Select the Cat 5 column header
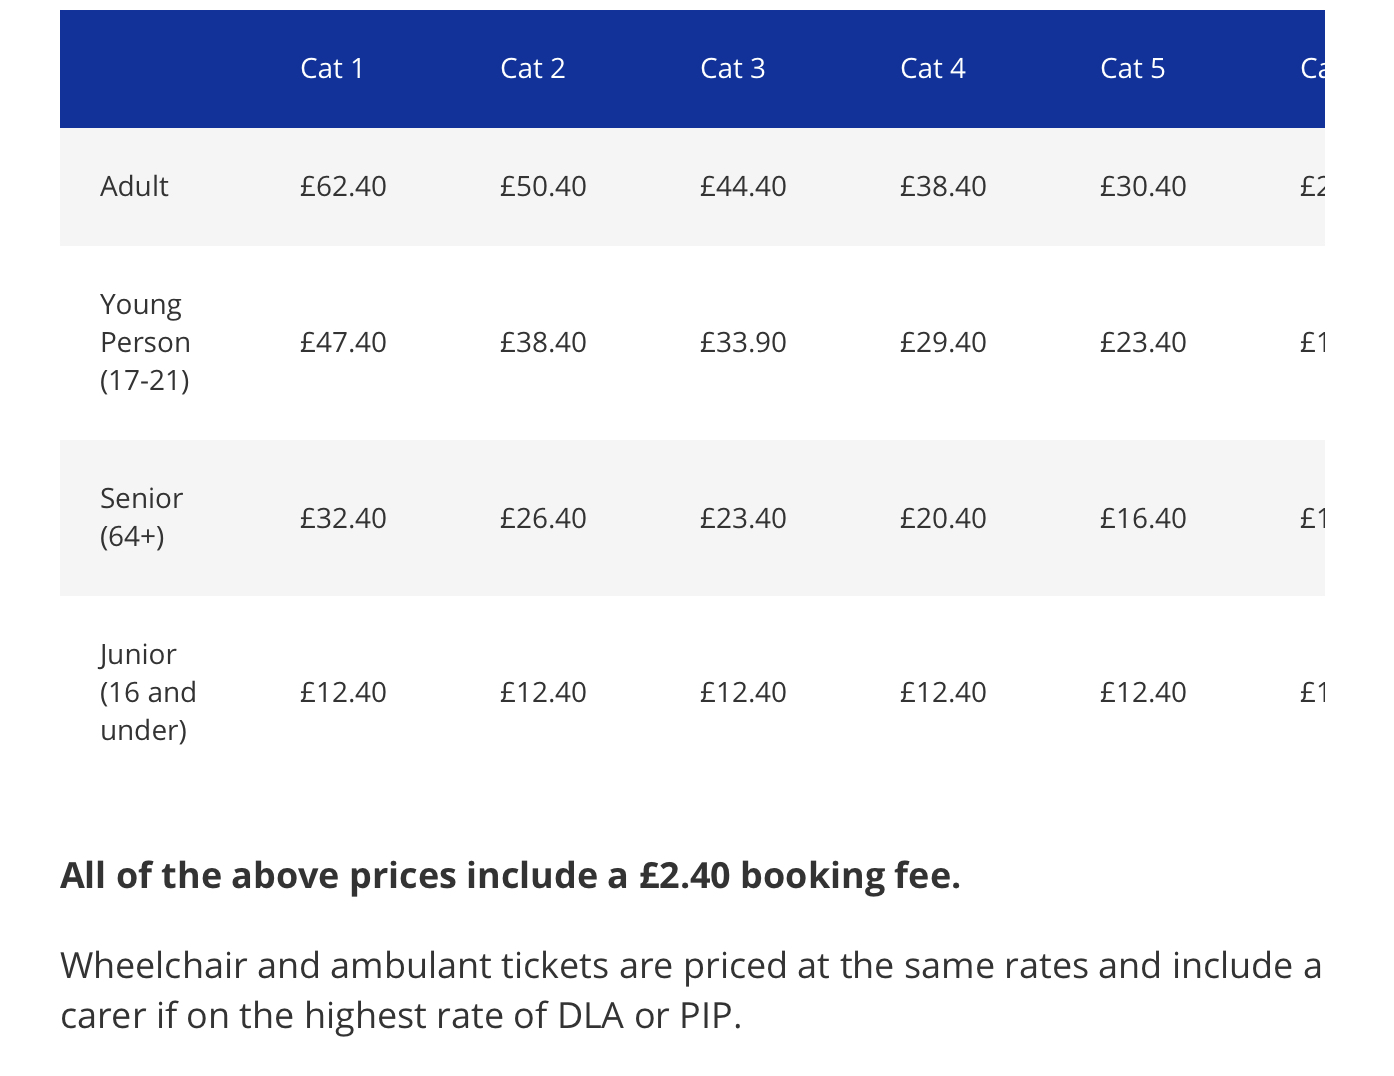1394x1076 pixels. 1133,68
